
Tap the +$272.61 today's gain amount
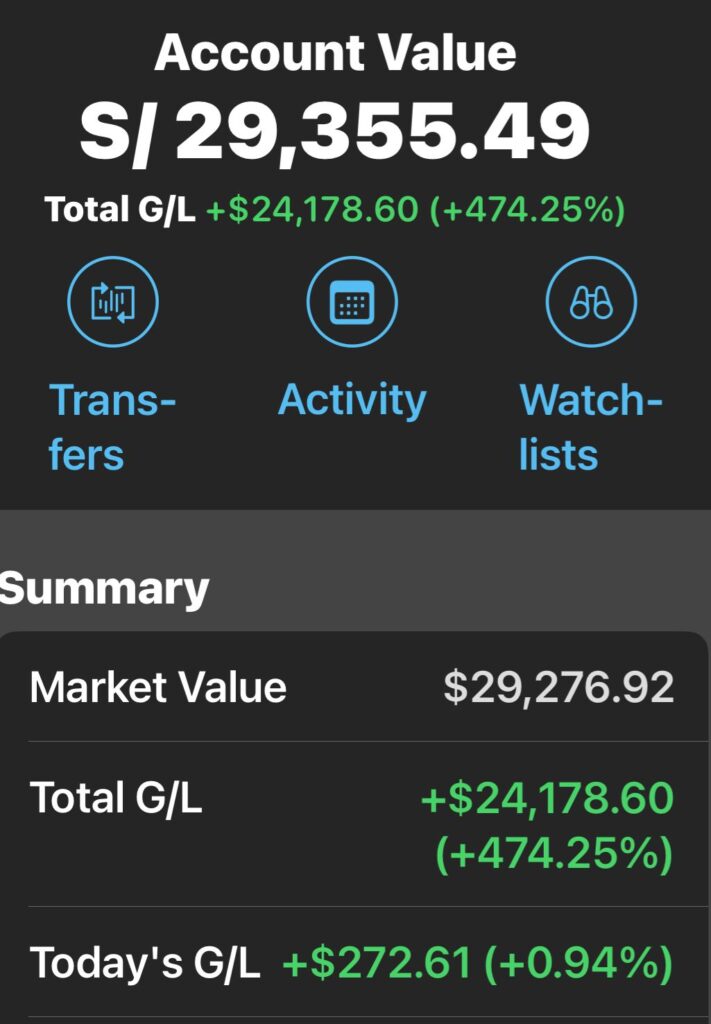[377, 963]
